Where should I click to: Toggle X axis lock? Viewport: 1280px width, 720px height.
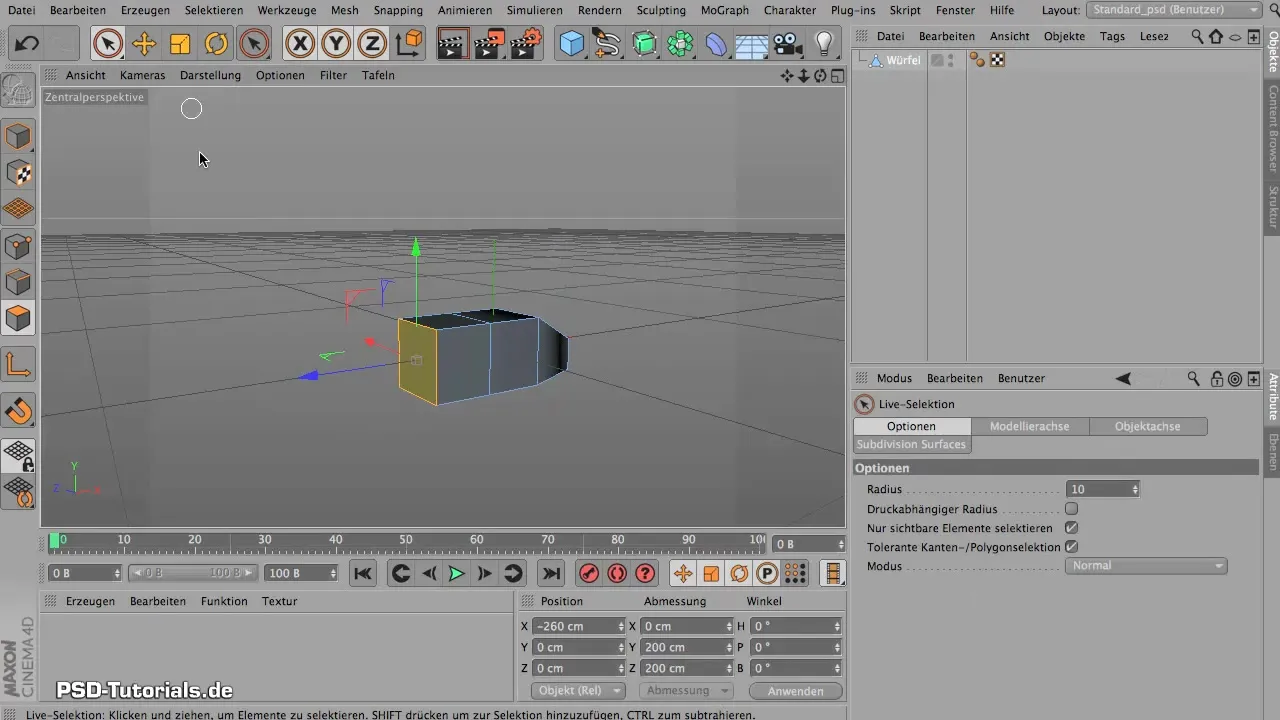pos(300,44)
